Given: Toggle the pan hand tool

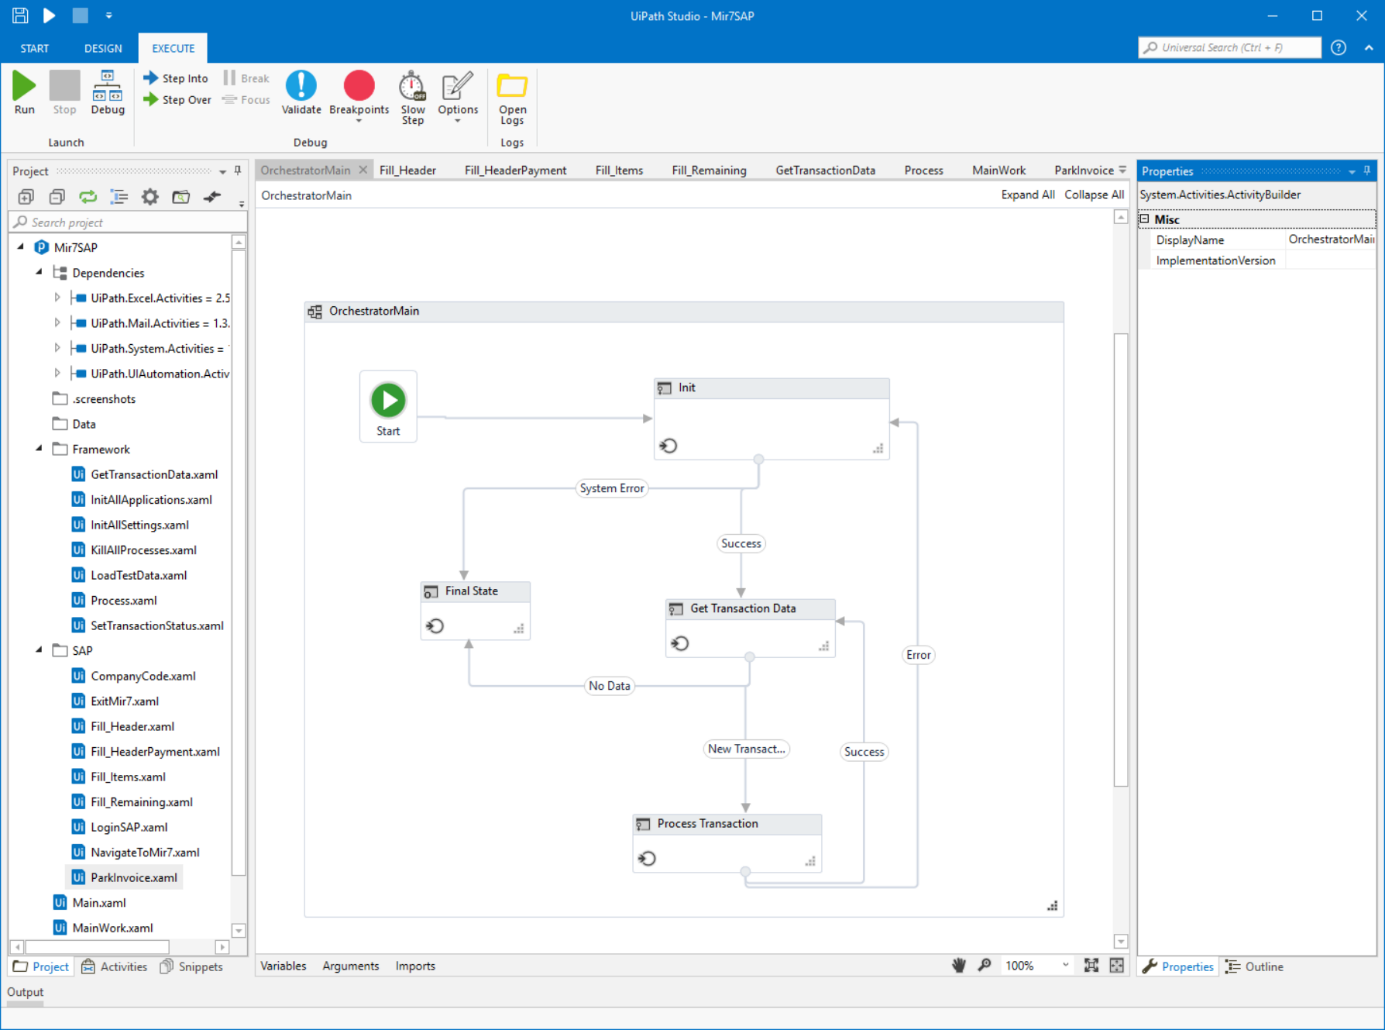Looking at the screenshot, I should tap(959, 965).
